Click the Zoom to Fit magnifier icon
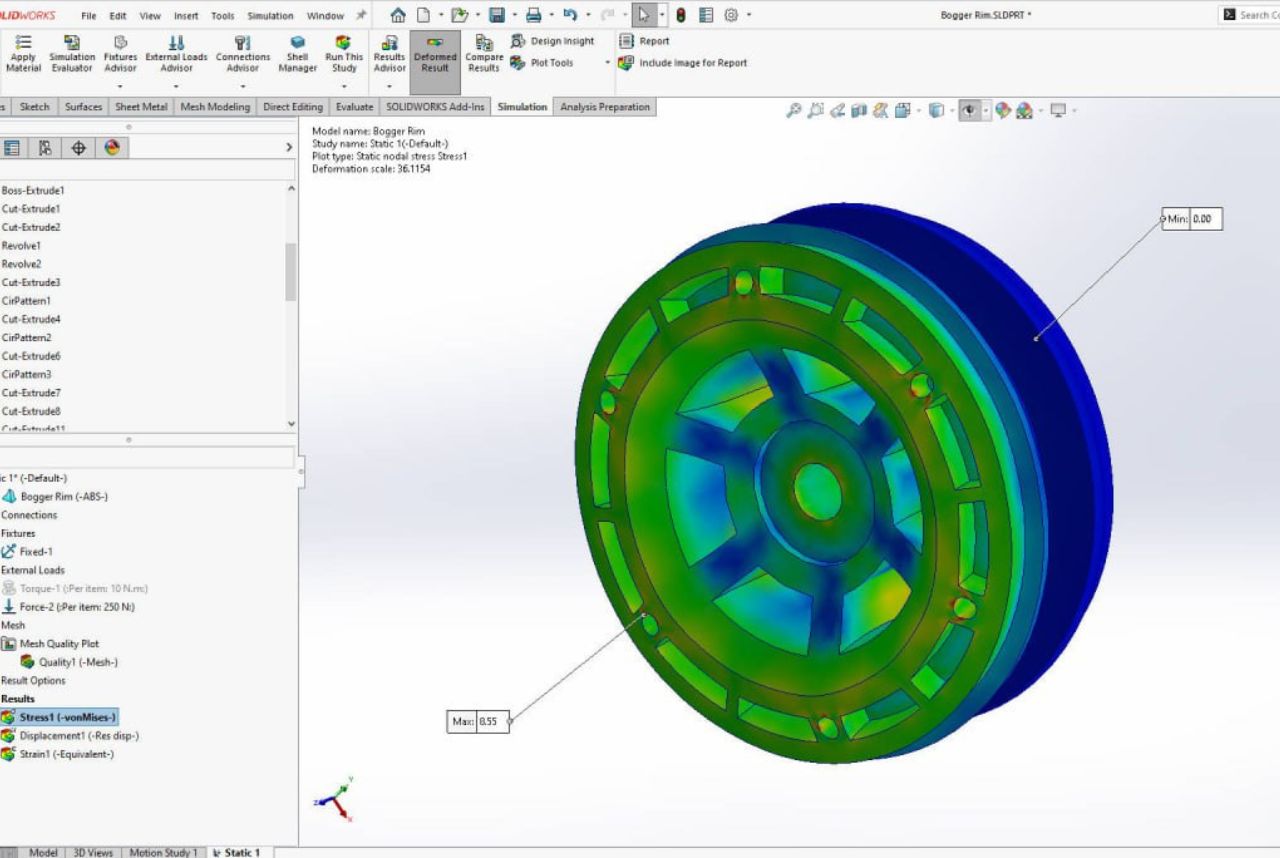 pos(794,111)
